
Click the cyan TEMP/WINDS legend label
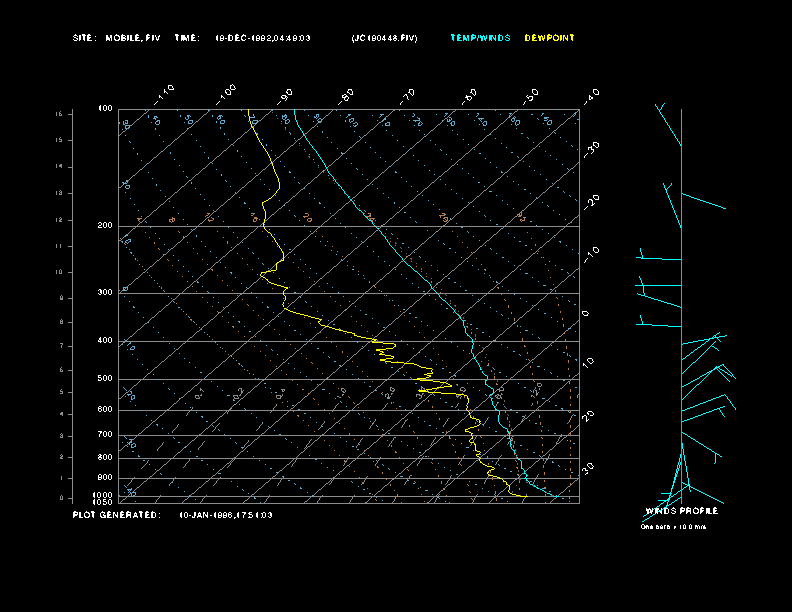pyautogui.click(x=480, y=38)
